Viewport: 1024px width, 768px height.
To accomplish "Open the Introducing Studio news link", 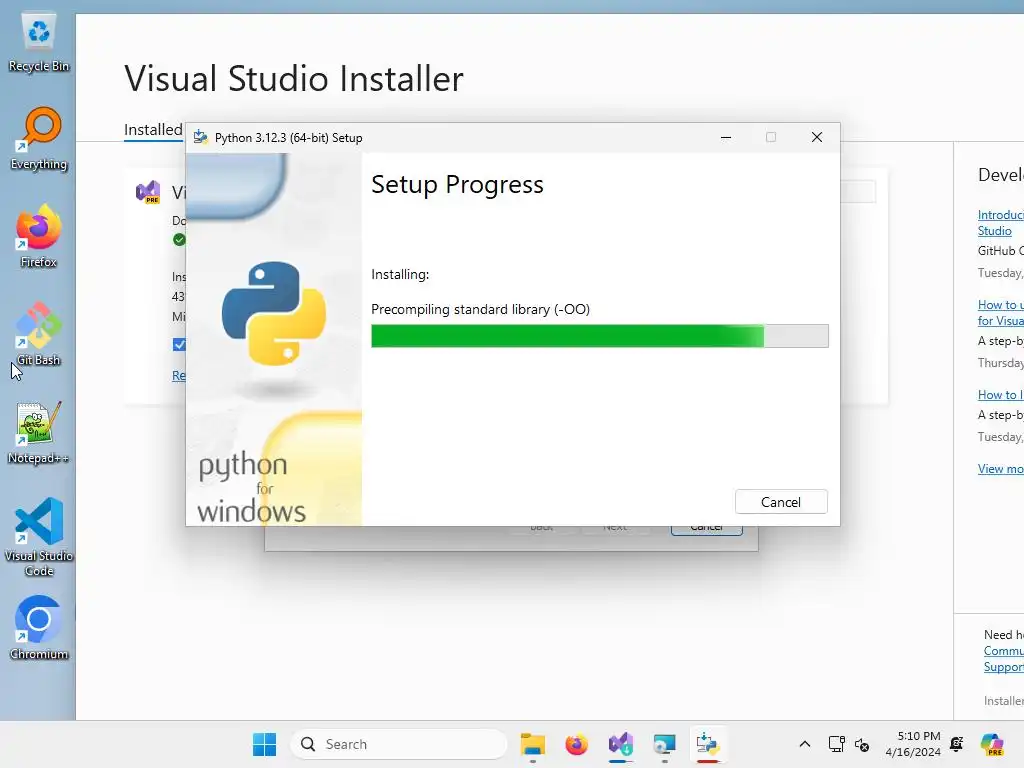I will [1000, 223].
